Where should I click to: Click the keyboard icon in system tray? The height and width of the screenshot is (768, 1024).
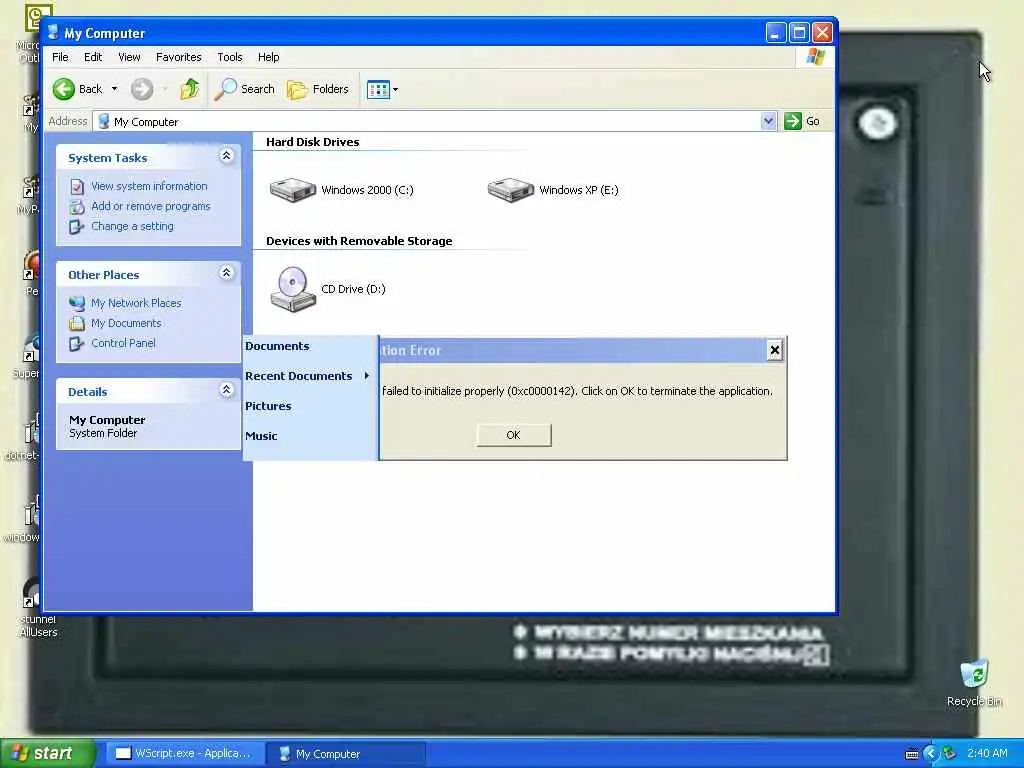coord(912,754)
